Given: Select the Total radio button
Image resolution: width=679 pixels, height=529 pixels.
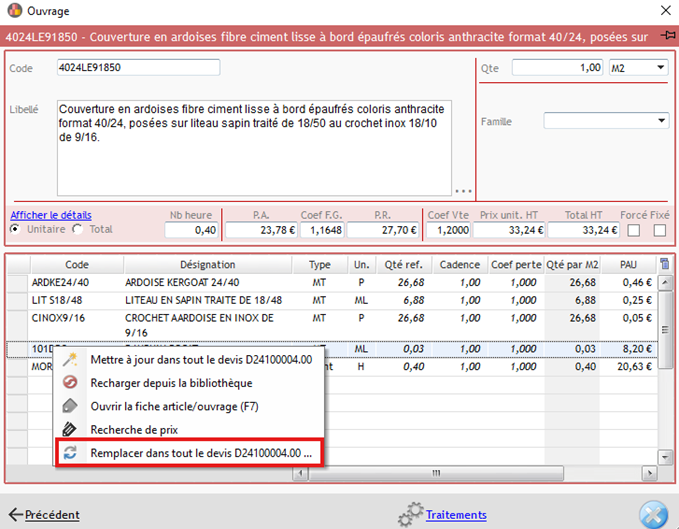Looking at the screenshot, I should [x=78, y=229].
